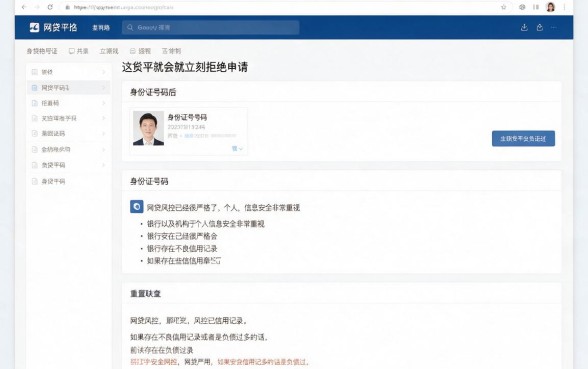Click the last red link at page bottom
Screen dimensions: 588x369
[x=263, y=362]
